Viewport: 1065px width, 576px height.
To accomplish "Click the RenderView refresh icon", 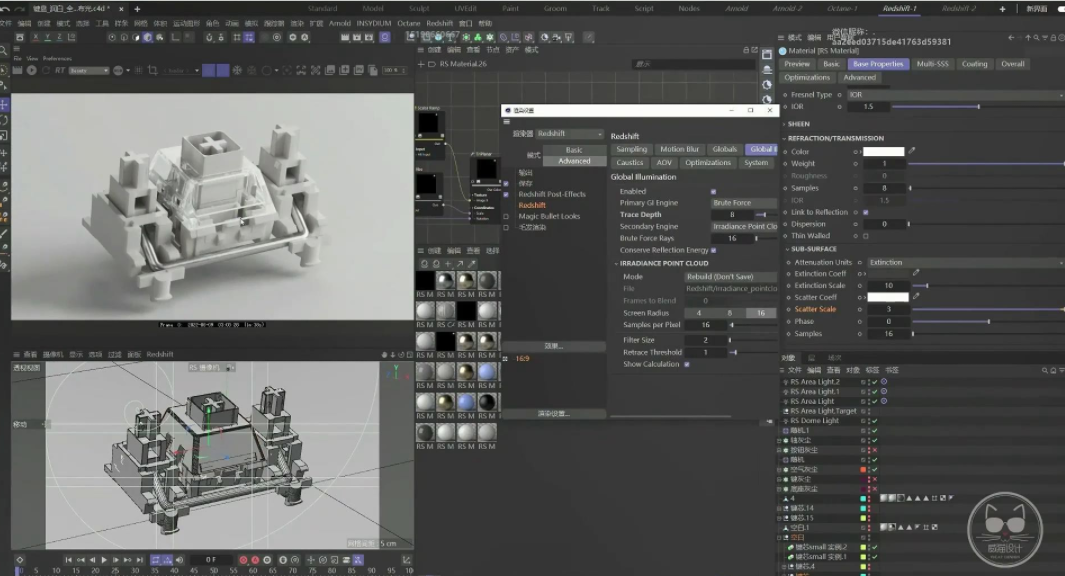I will coord(46,70).
